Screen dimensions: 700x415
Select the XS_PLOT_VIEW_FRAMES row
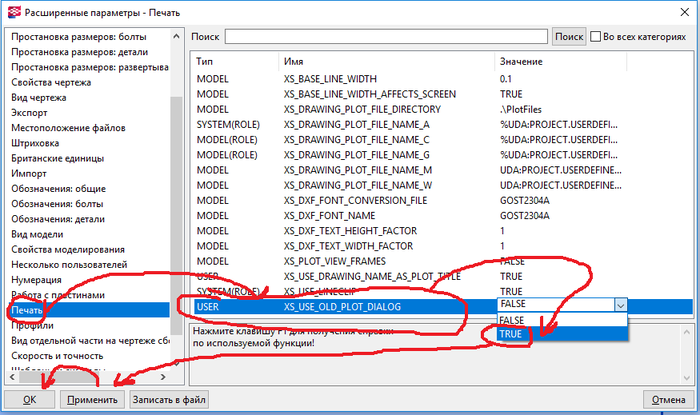click(x=335, y=261)
